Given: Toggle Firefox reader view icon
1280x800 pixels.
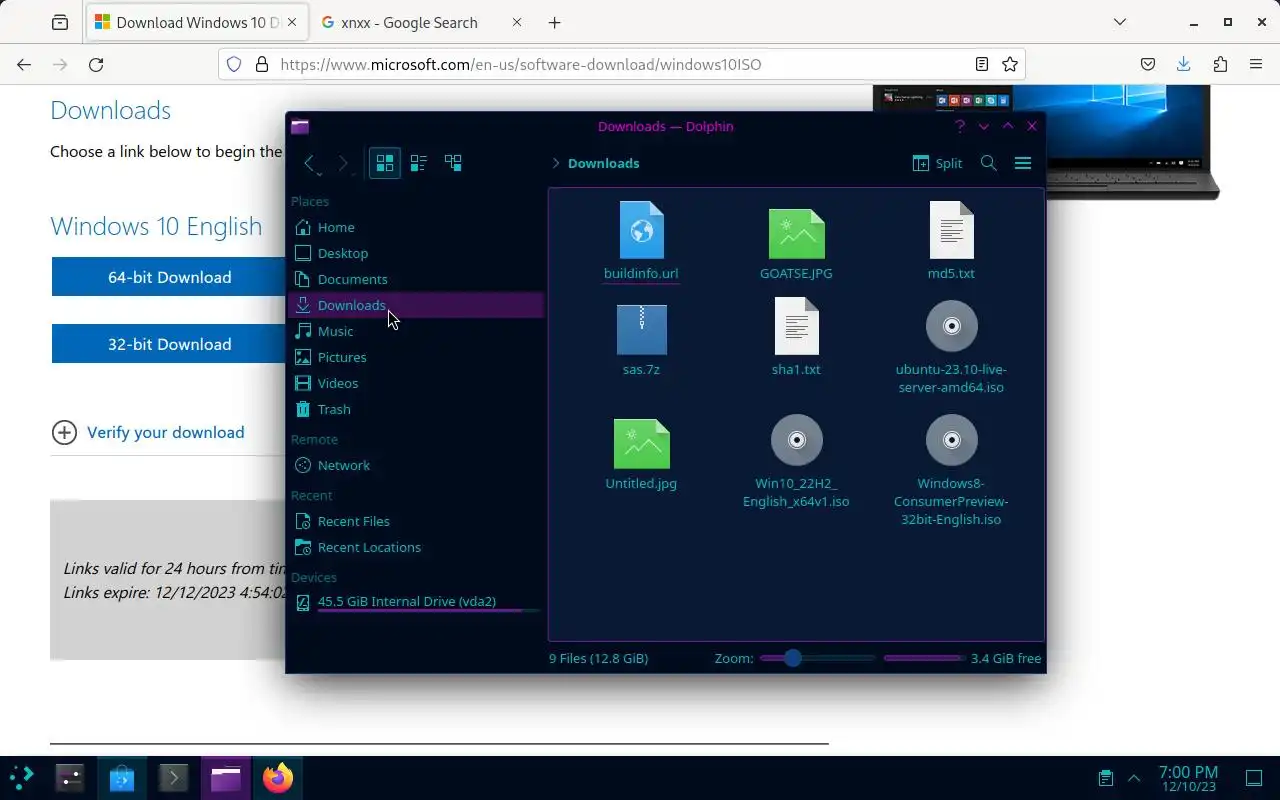Looking at the screenshot, I should click(982, 64).
